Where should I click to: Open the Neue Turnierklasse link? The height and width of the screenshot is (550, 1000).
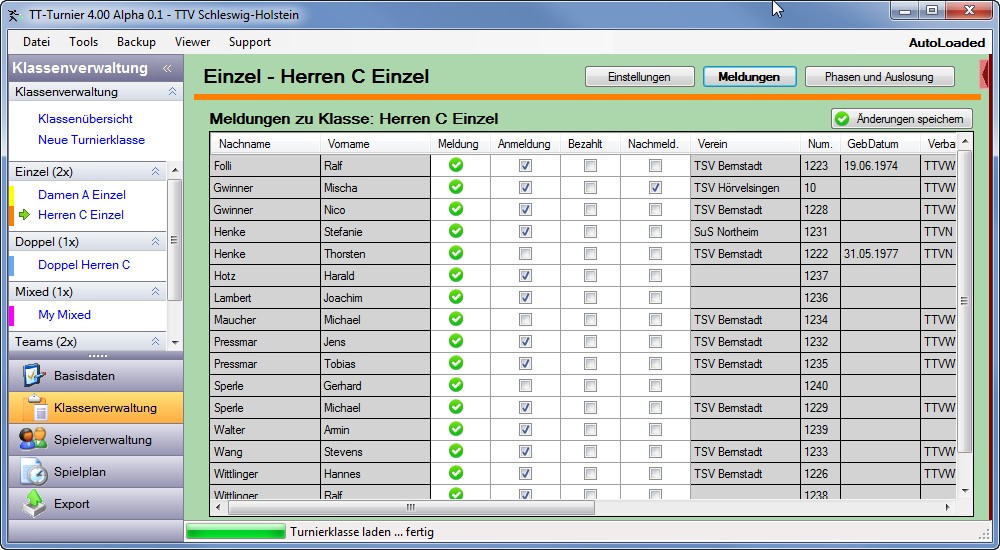pos(91,140)
